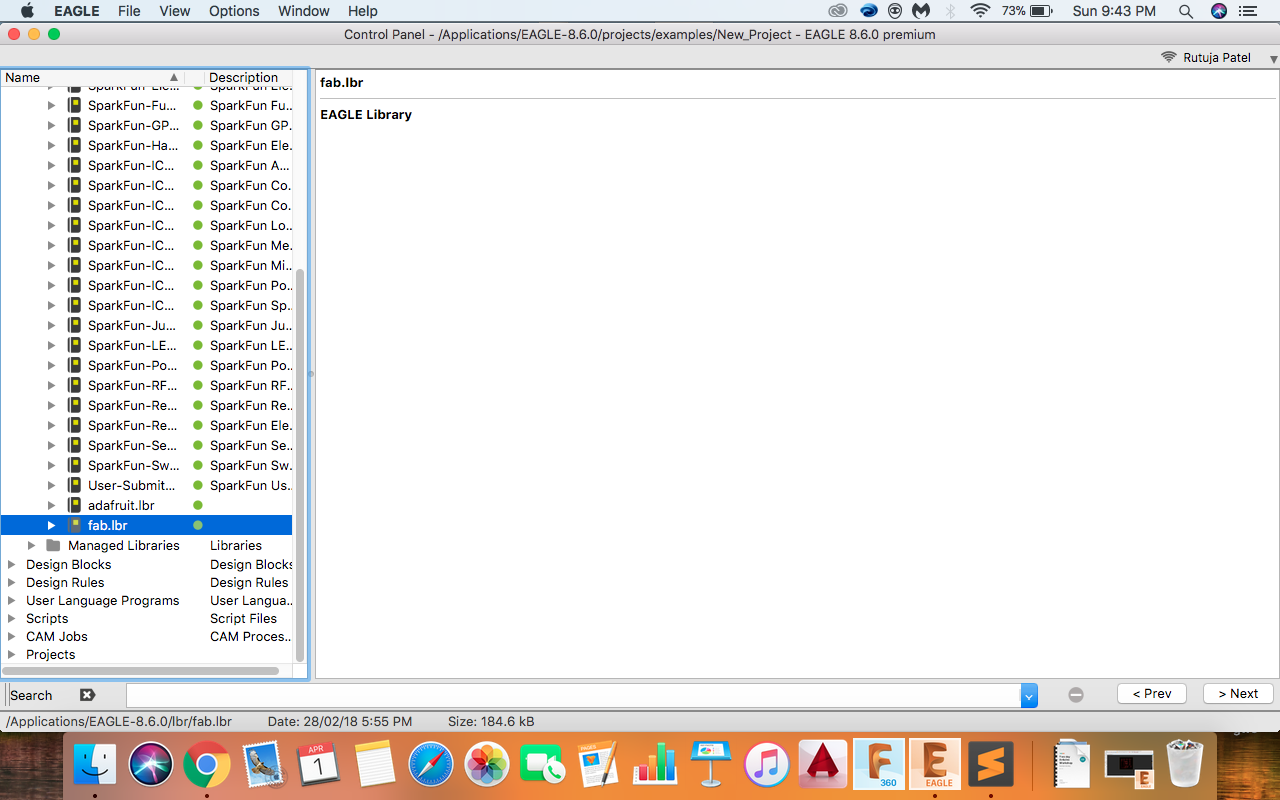
Task: Open the Help menu
Action: (363, 11)
